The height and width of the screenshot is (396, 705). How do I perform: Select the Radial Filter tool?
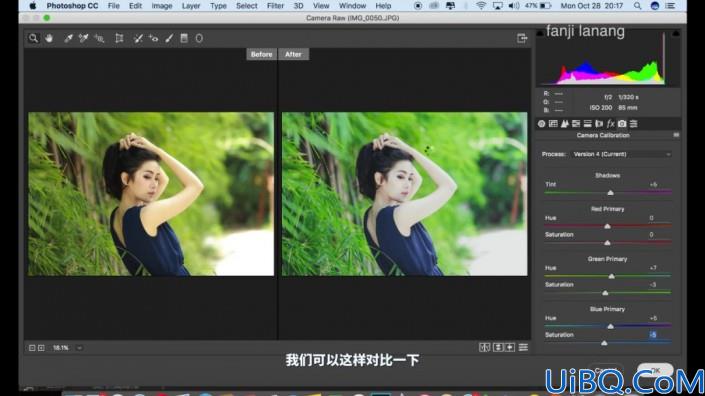tap(199, 38)
